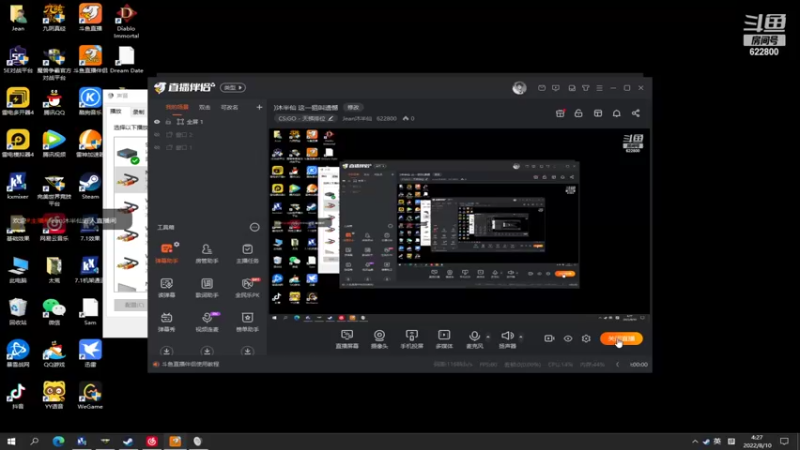Open the notification bell icon

click(x=616, y=113)
